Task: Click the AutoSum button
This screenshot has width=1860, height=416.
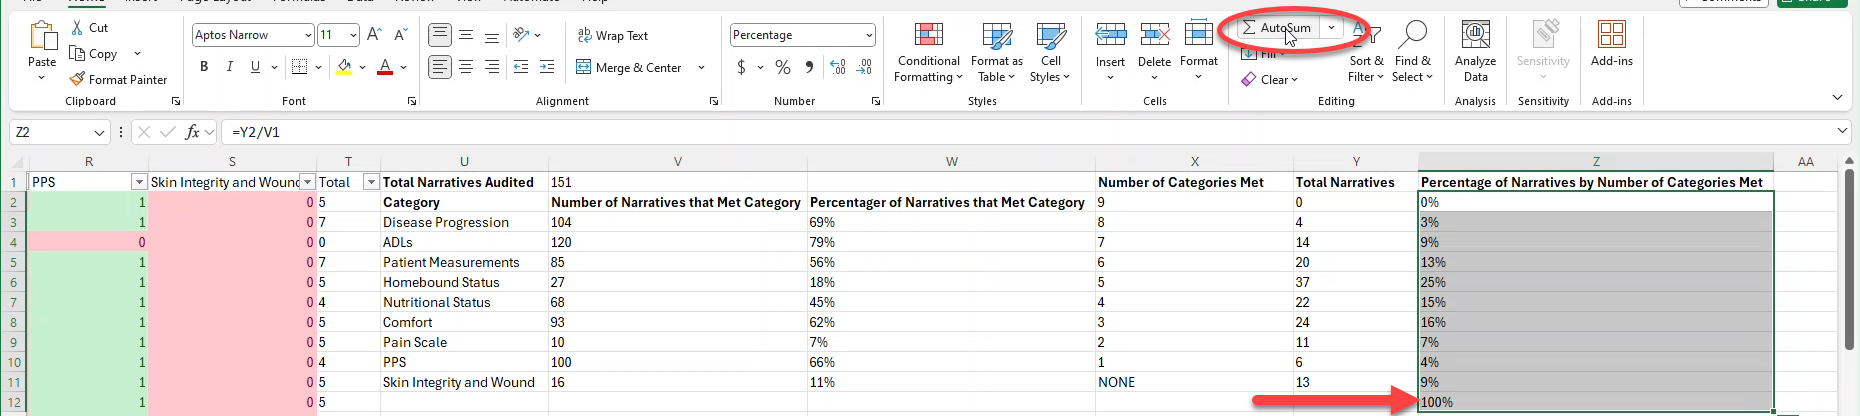Action: click(1276, 28)
